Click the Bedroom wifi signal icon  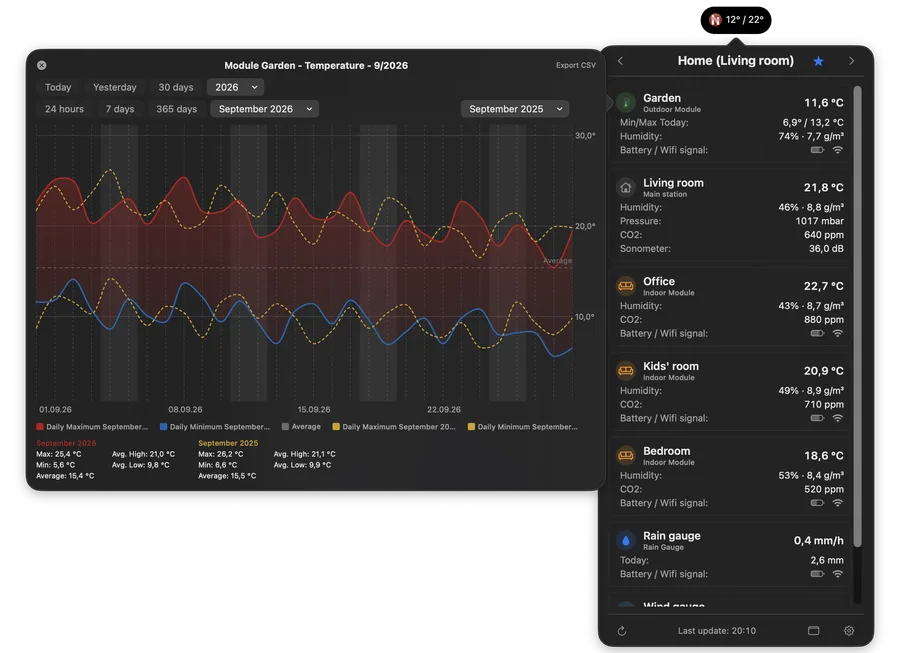pyautogui.click(x=838, y=503)
